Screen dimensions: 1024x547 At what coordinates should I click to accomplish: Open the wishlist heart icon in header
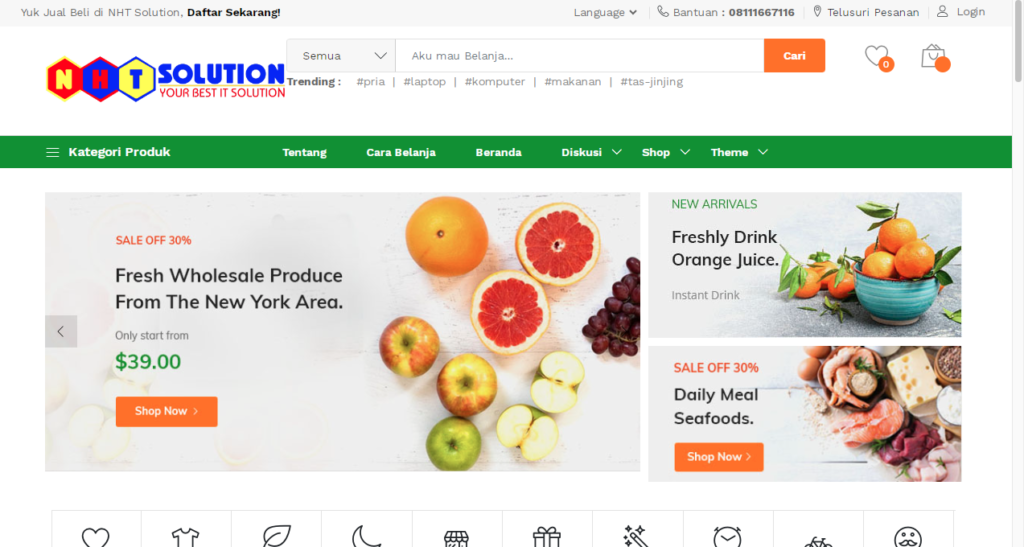click(x=877, y=56)
